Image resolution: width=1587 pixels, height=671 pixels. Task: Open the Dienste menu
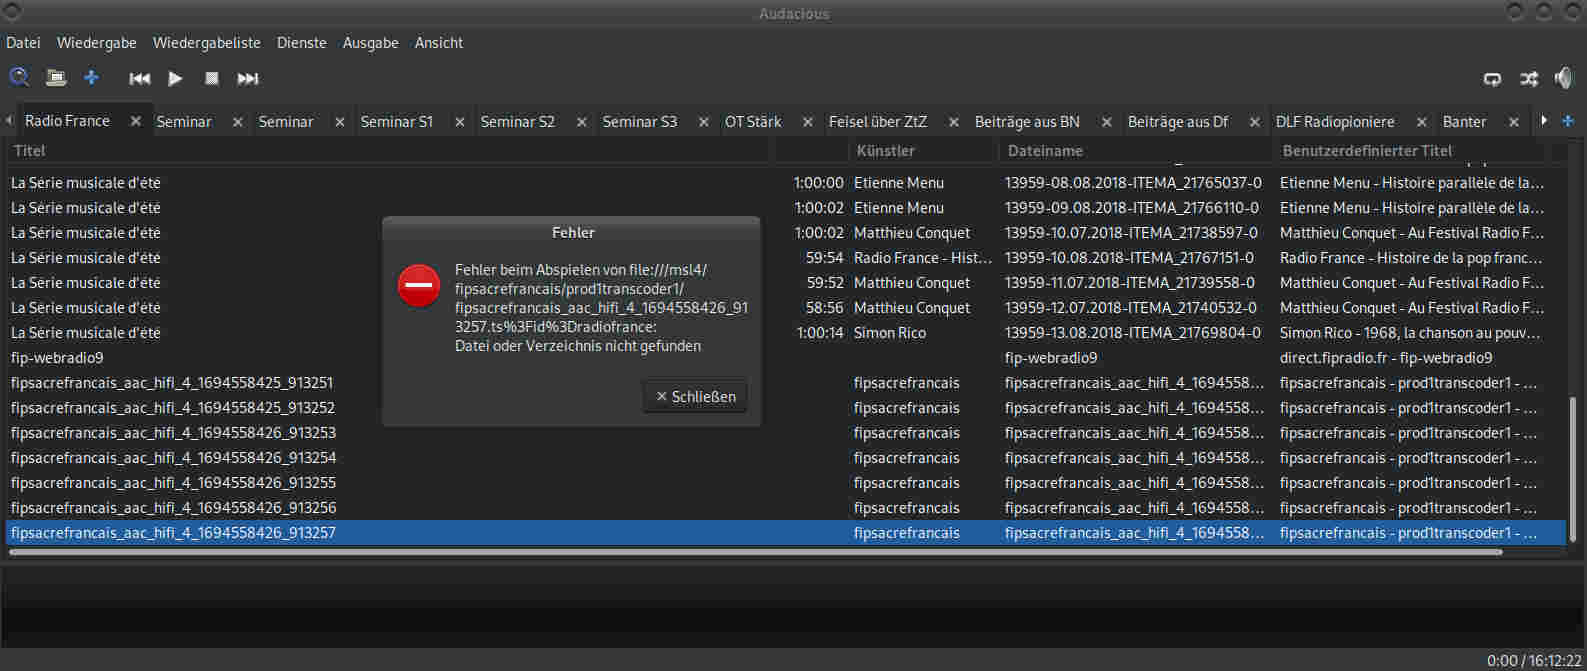point(302,43)
